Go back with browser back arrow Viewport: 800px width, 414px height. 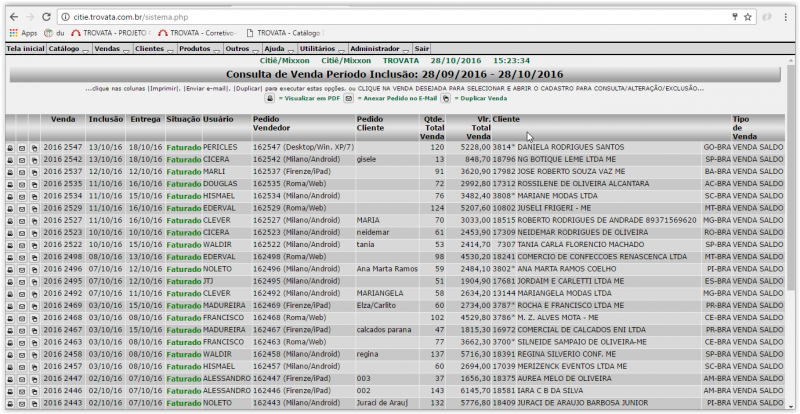(x=14, y=17)
